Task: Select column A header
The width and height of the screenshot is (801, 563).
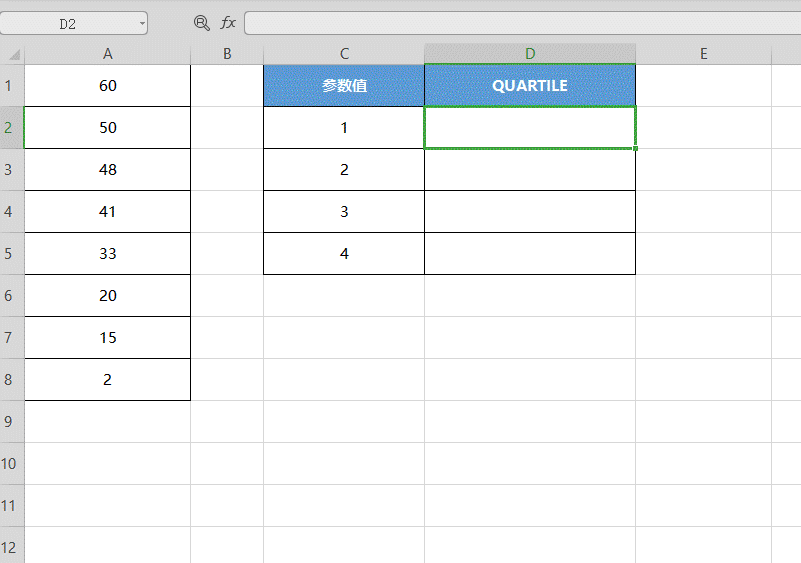Action: coord(107,54)
